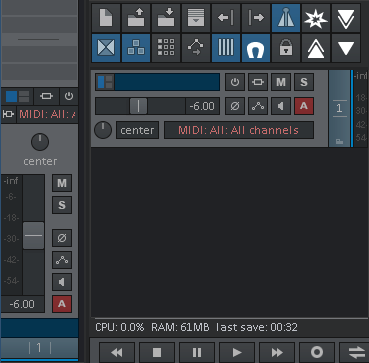369x363 pixels.
Task: Click the double up-triangle toolbar icon
Action: coord(316,48)
